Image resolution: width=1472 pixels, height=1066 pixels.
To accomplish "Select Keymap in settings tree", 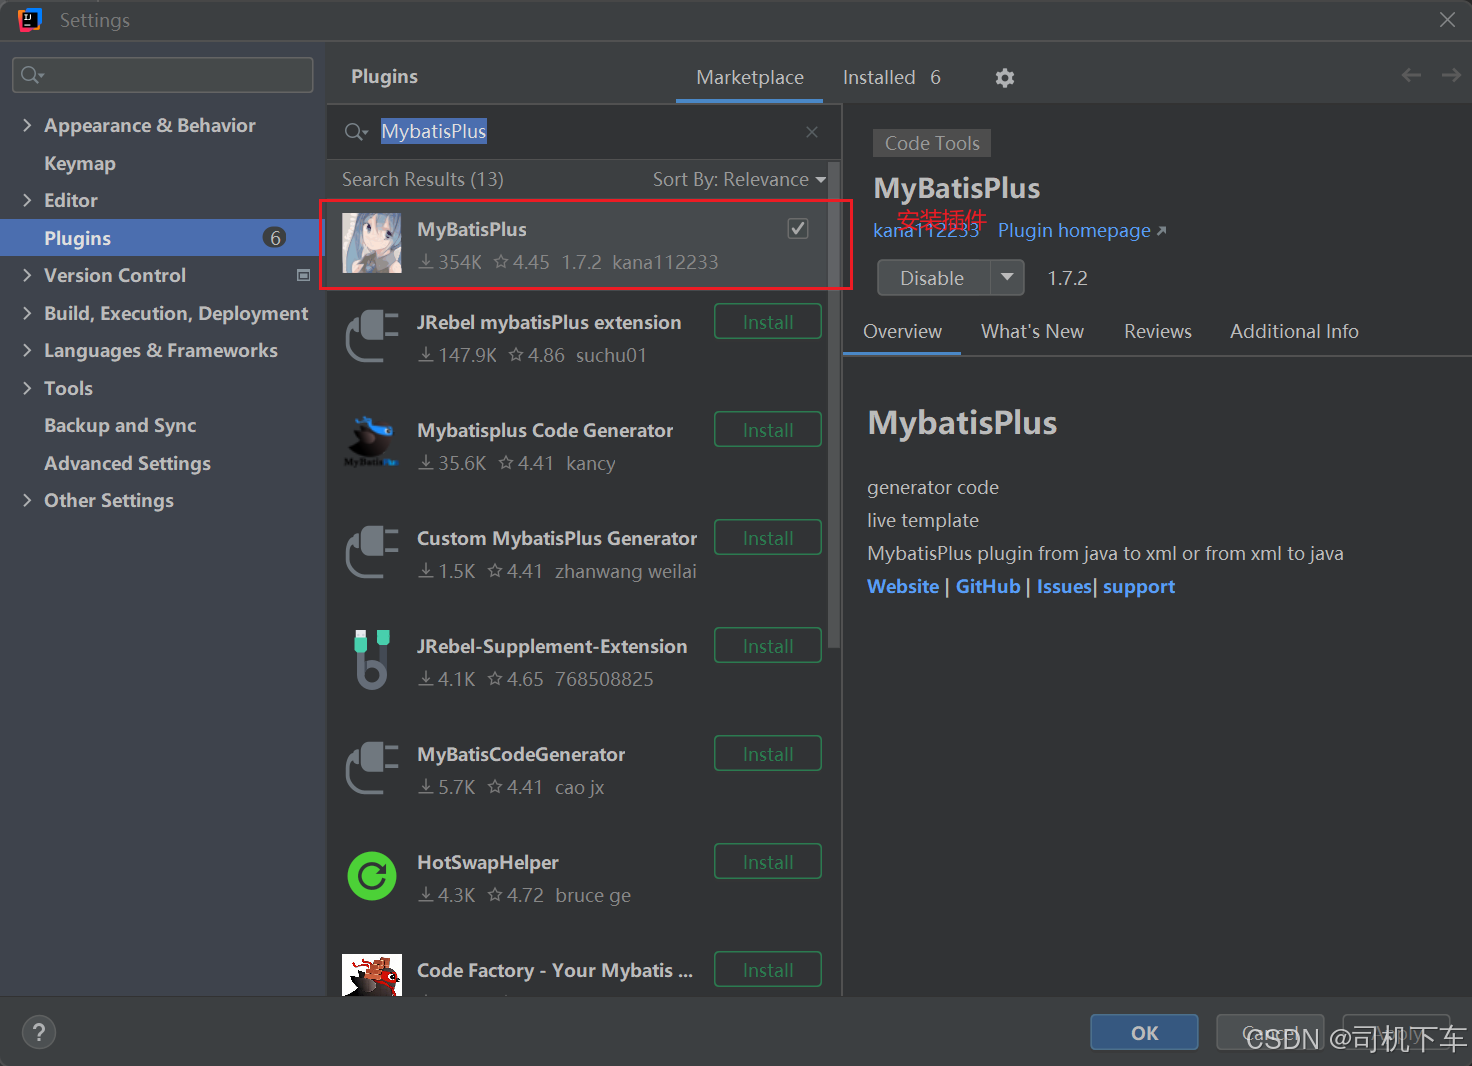I will pyautogui.click(x=80, y=163).
